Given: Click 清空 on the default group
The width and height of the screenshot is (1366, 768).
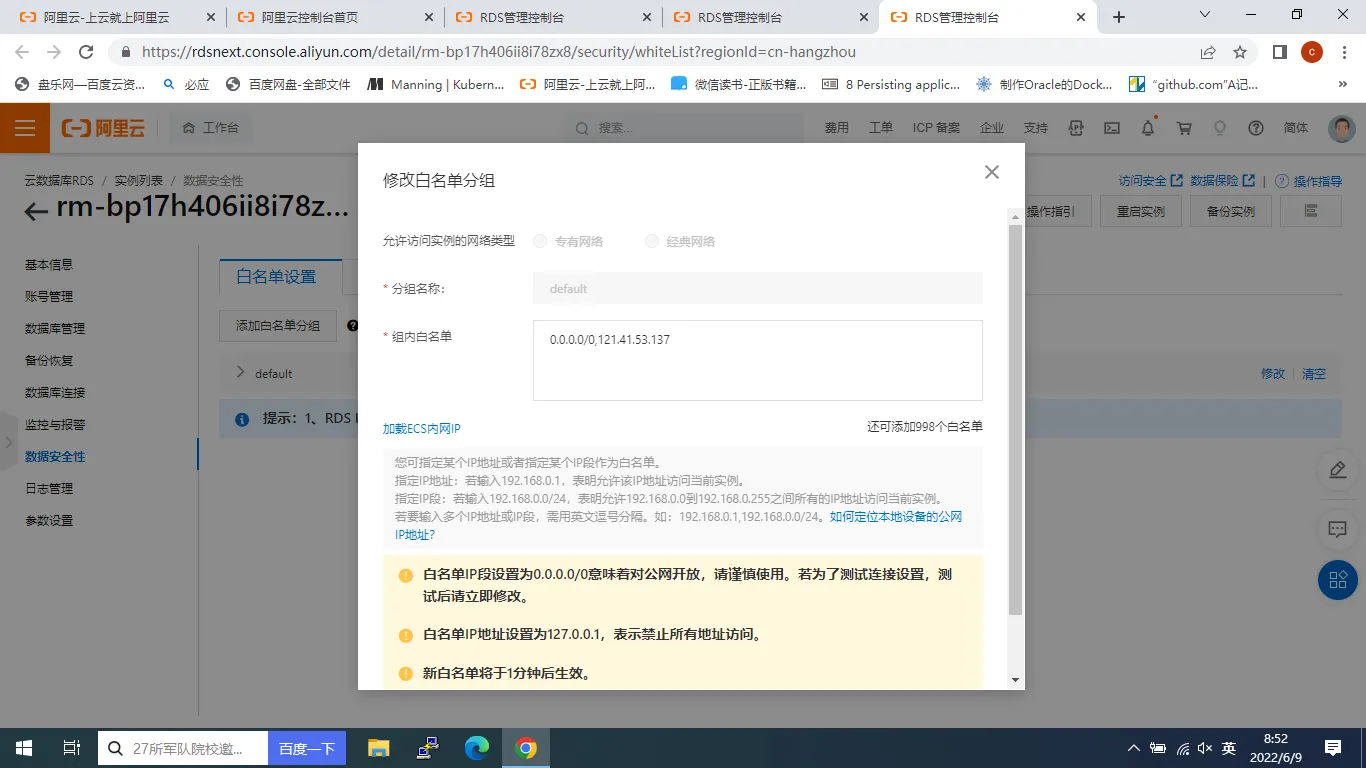Looking at the screenshot, I should coord(1314,373).
